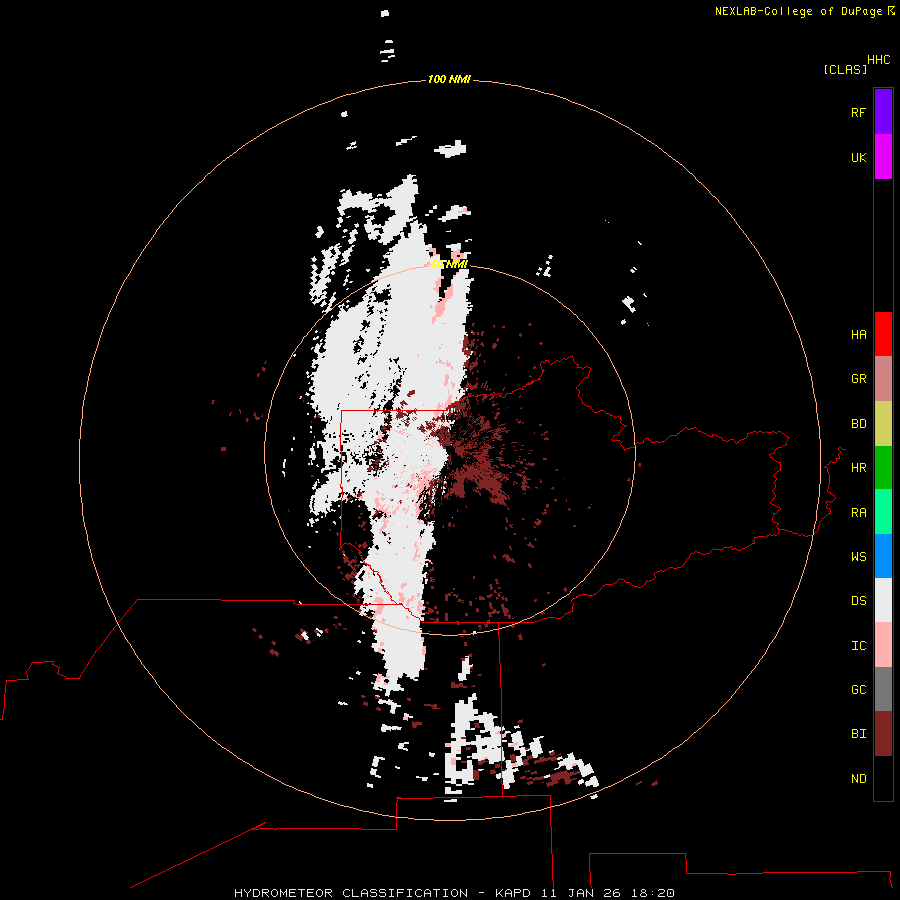Click the ND black legend swatch
The width and height of the screenshot is (900, 900).
[883, 778]
